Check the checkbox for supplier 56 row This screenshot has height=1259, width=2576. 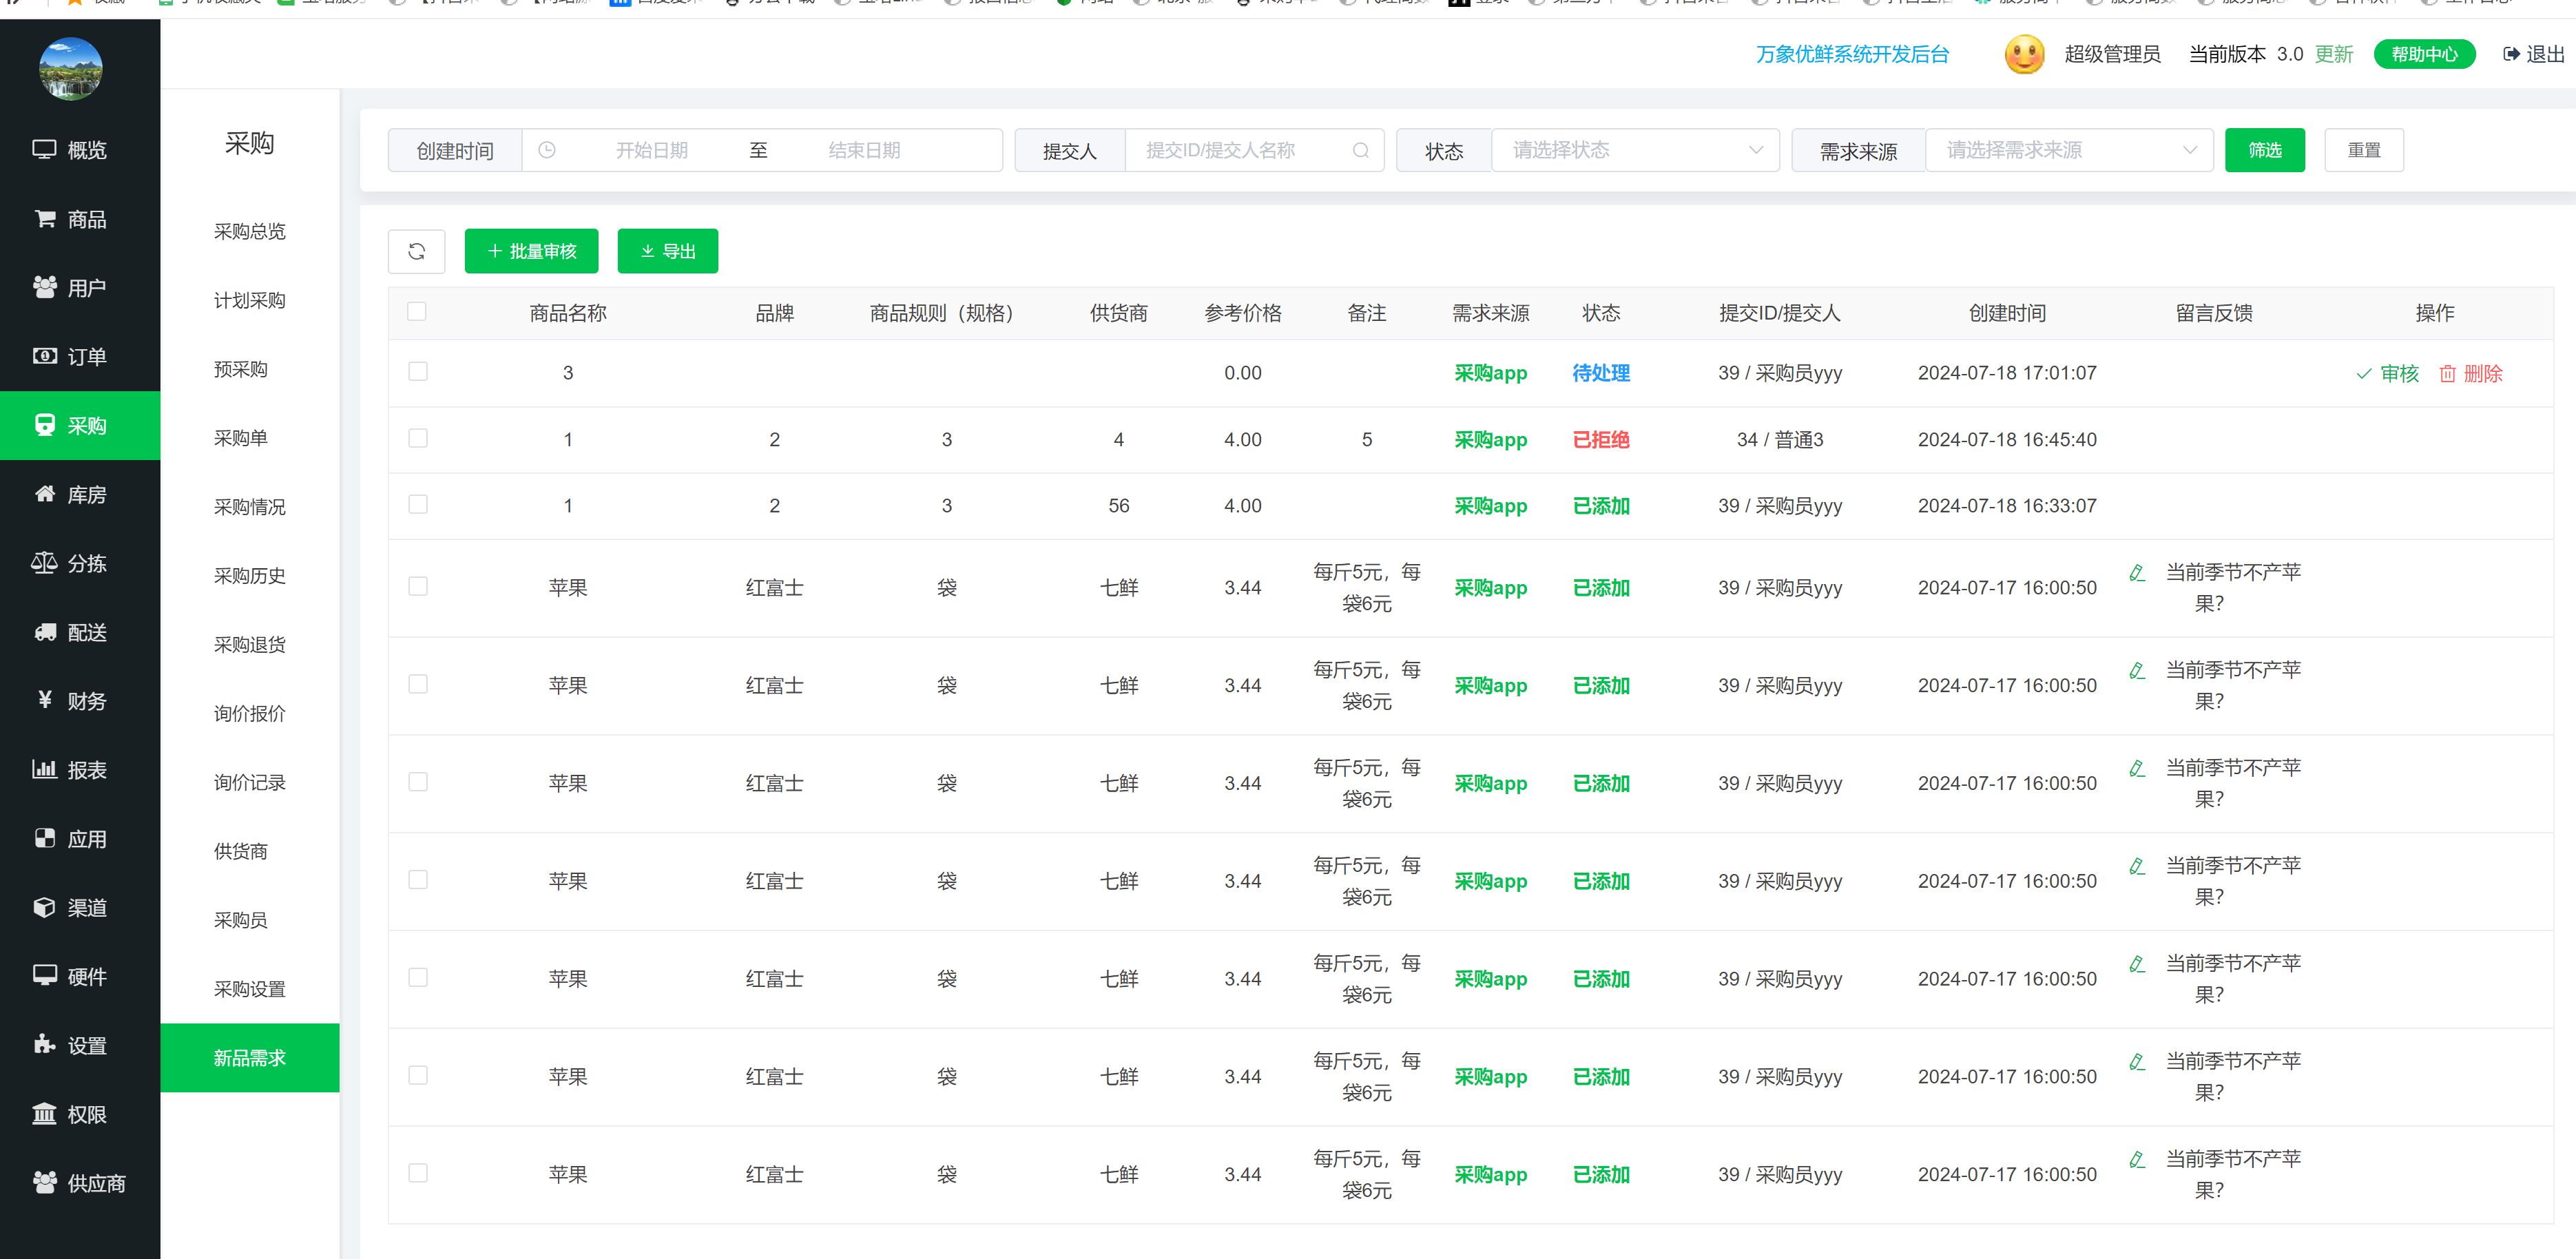point(418,504)
